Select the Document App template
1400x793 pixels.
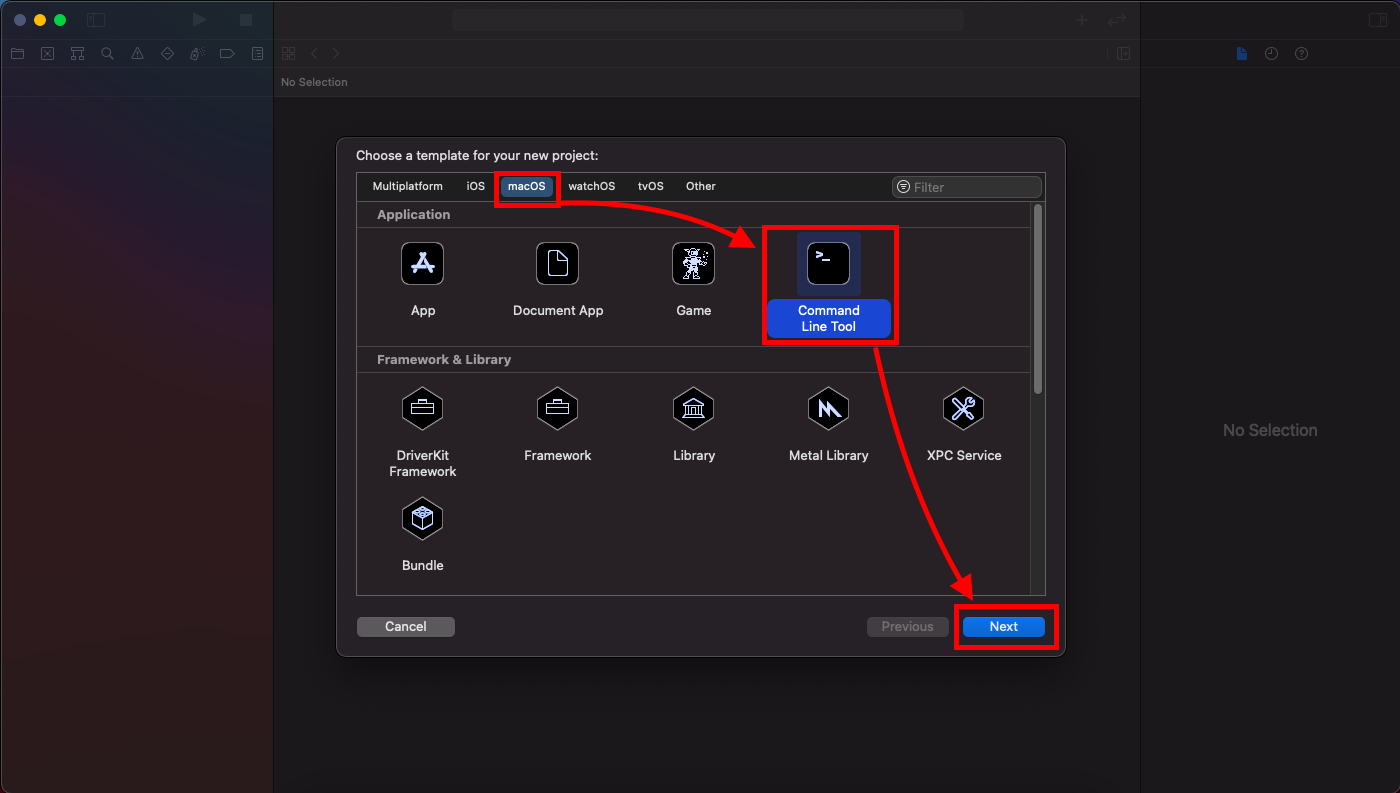pos(558,280)
